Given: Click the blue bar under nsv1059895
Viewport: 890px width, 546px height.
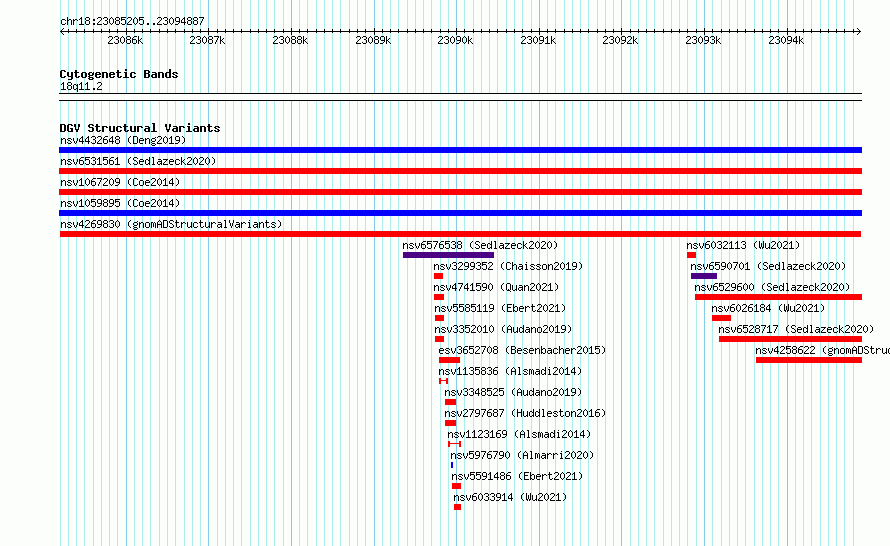Looking at the screenshot, I should [460, 213].
